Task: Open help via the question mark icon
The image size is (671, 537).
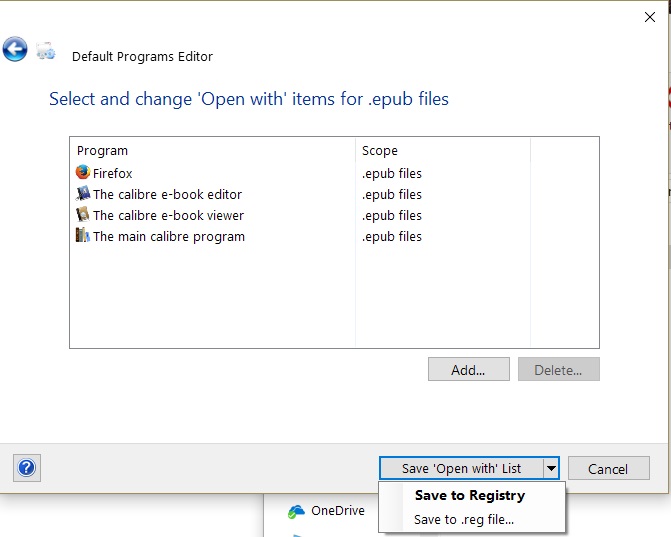Action: pyautogui.click(x=27, y=467)
